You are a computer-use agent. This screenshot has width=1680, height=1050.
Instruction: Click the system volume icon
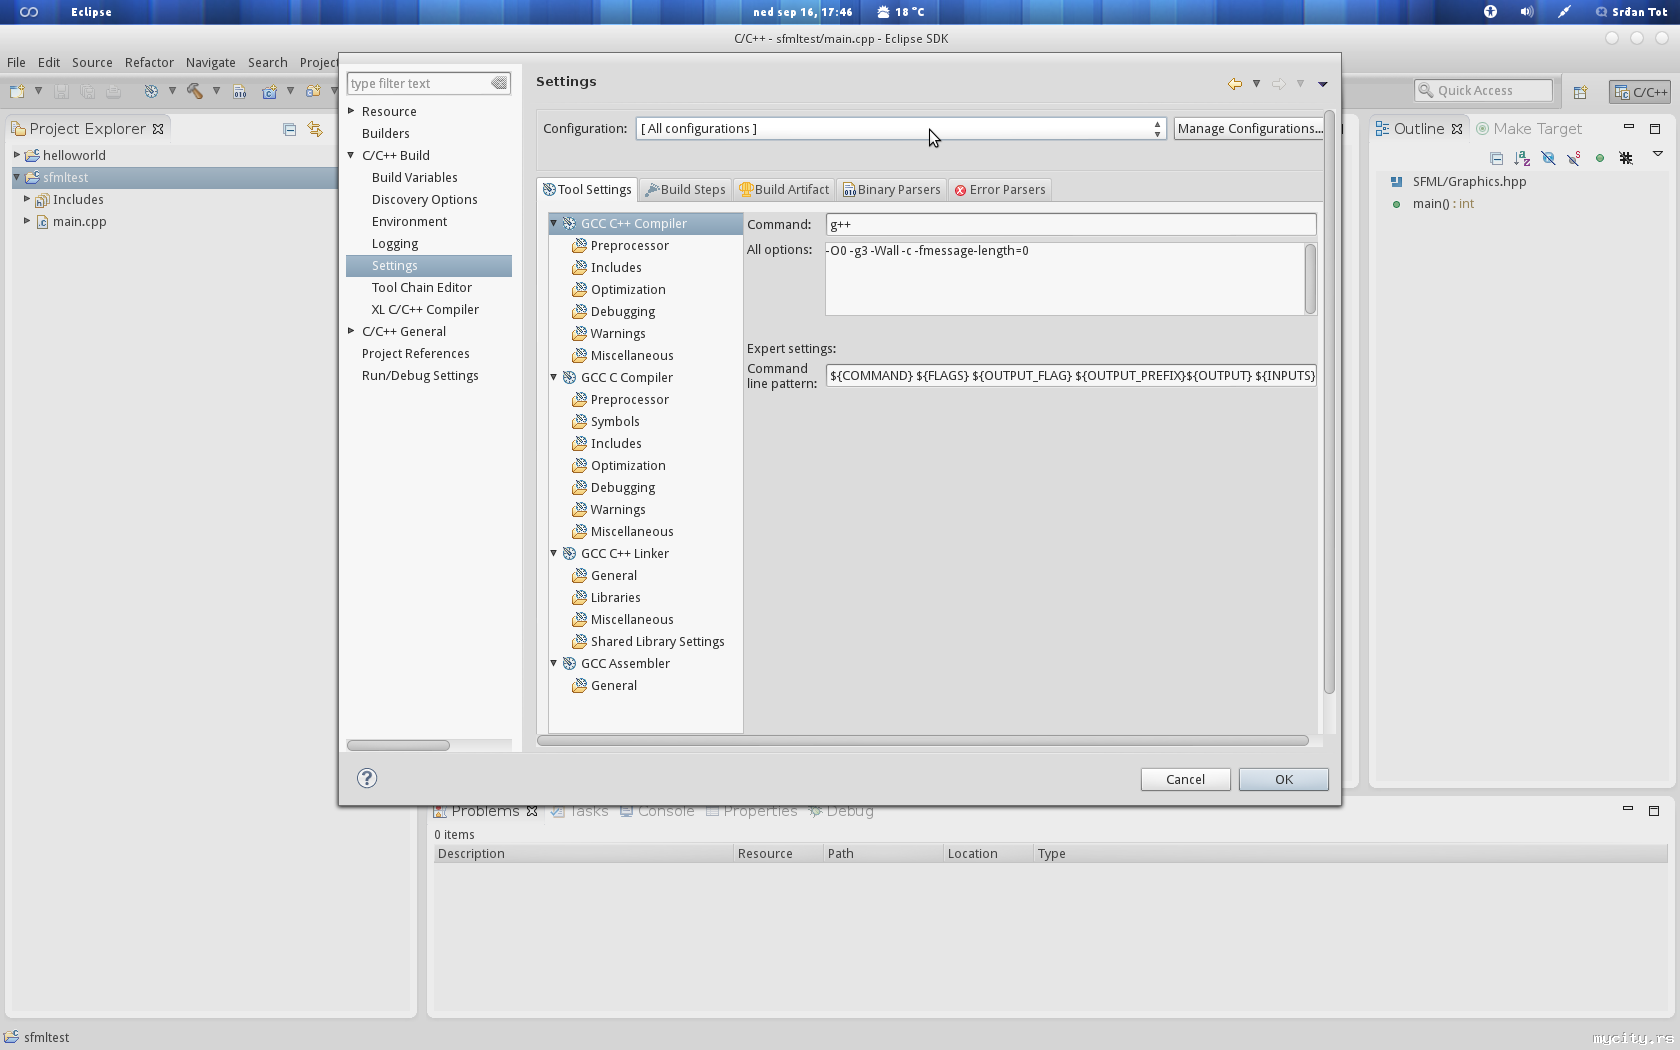click(x=1527, y=12)
